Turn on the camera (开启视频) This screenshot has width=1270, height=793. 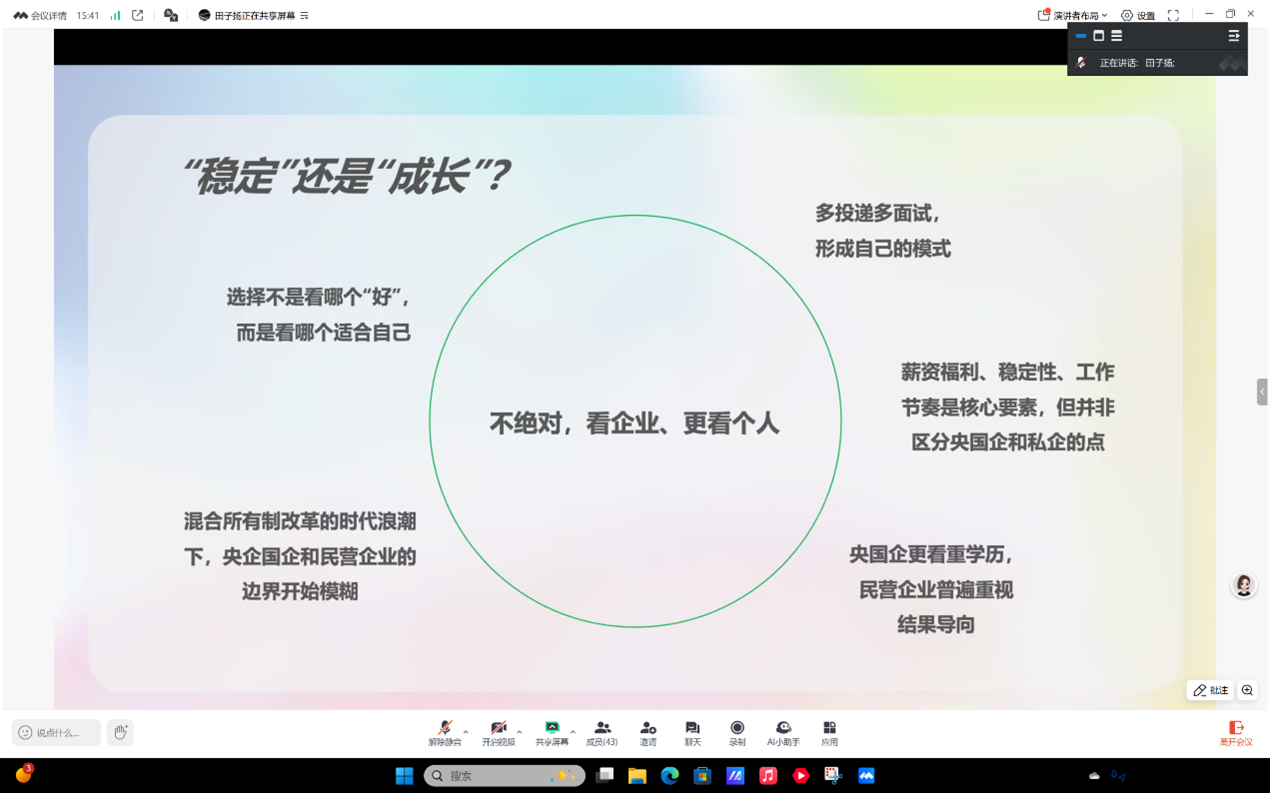498,732
